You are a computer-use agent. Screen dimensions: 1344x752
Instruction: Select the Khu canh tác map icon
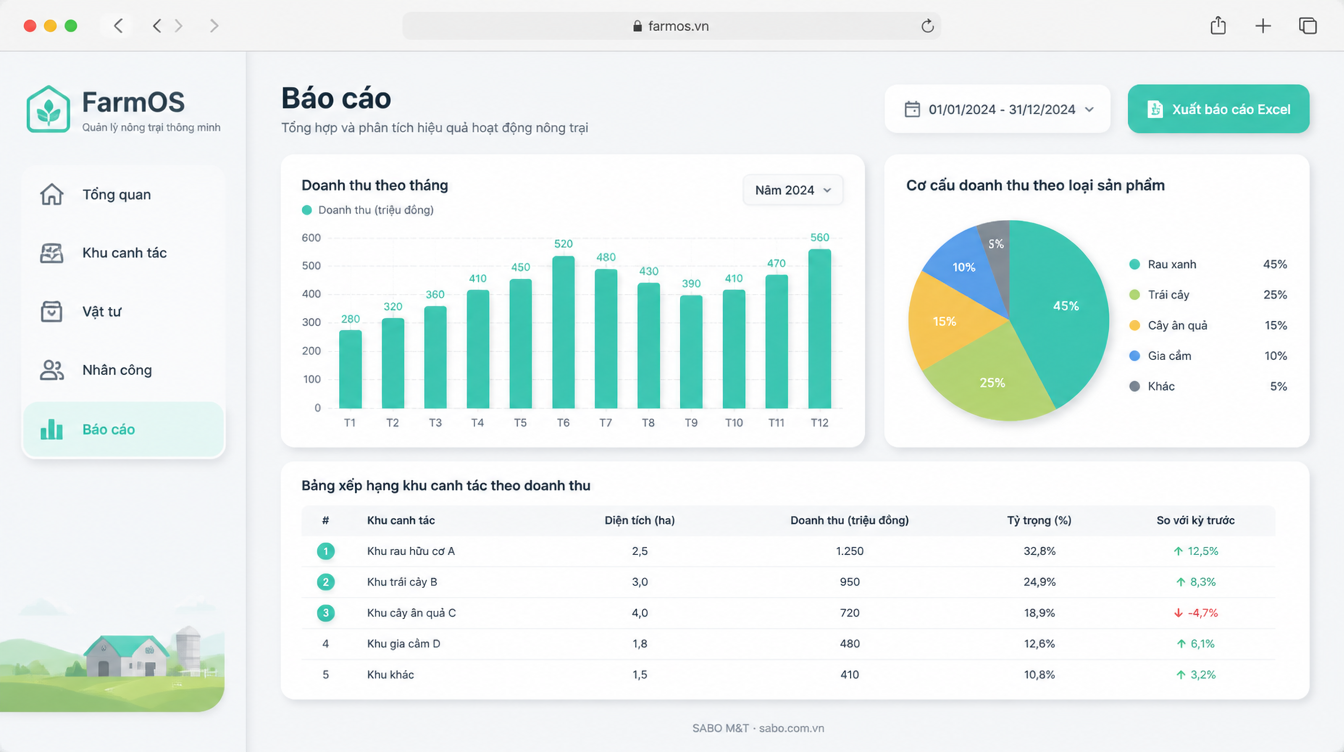coord(52,253)
